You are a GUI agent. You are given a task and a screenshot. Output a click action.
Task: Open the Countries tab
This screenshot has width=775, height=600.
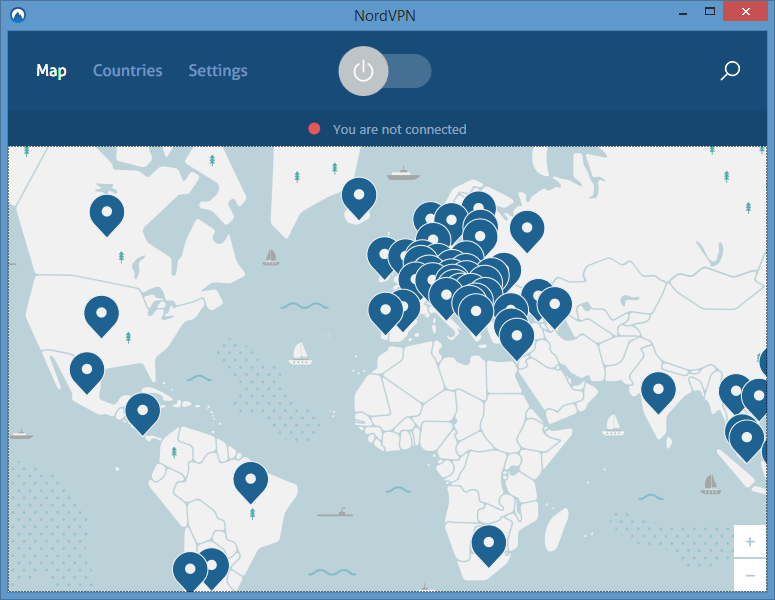(128, 71)
